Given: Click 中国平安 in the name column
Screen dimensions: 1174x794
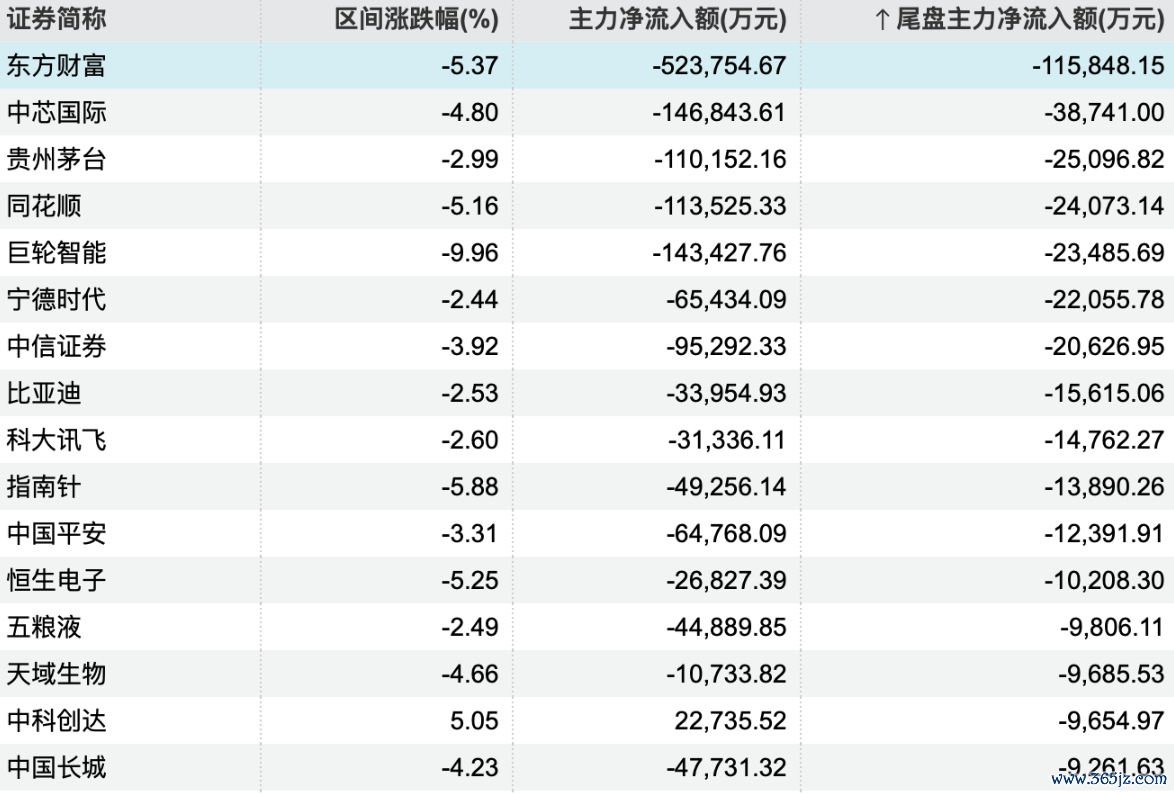Looking at the screenshot, I should [57, 533].
